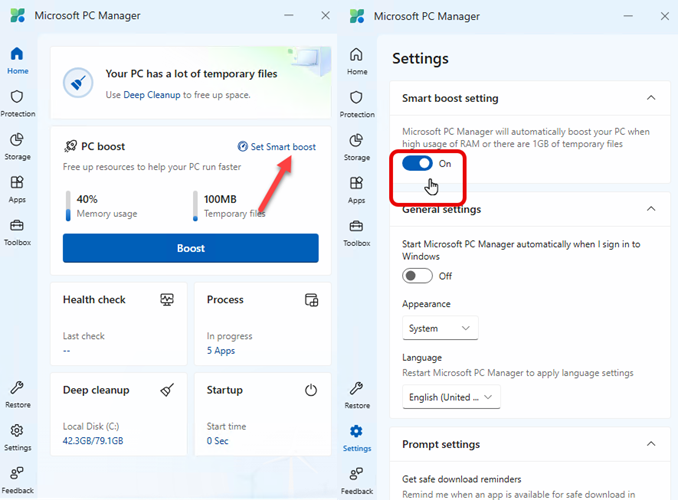Go to Home in the right window sidebar

click(357, 60)
